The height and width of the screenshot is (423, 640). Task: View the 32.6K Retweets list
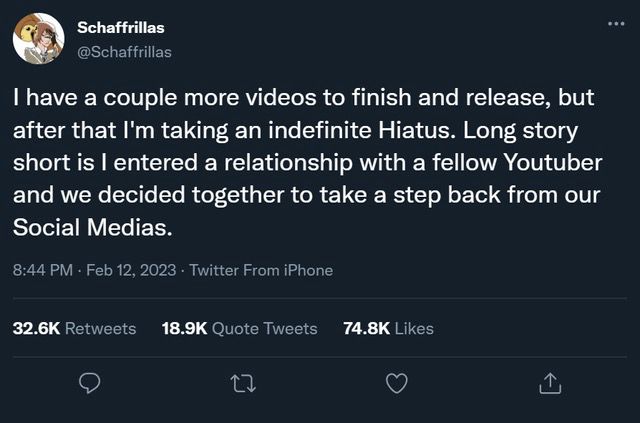[75, 328]
